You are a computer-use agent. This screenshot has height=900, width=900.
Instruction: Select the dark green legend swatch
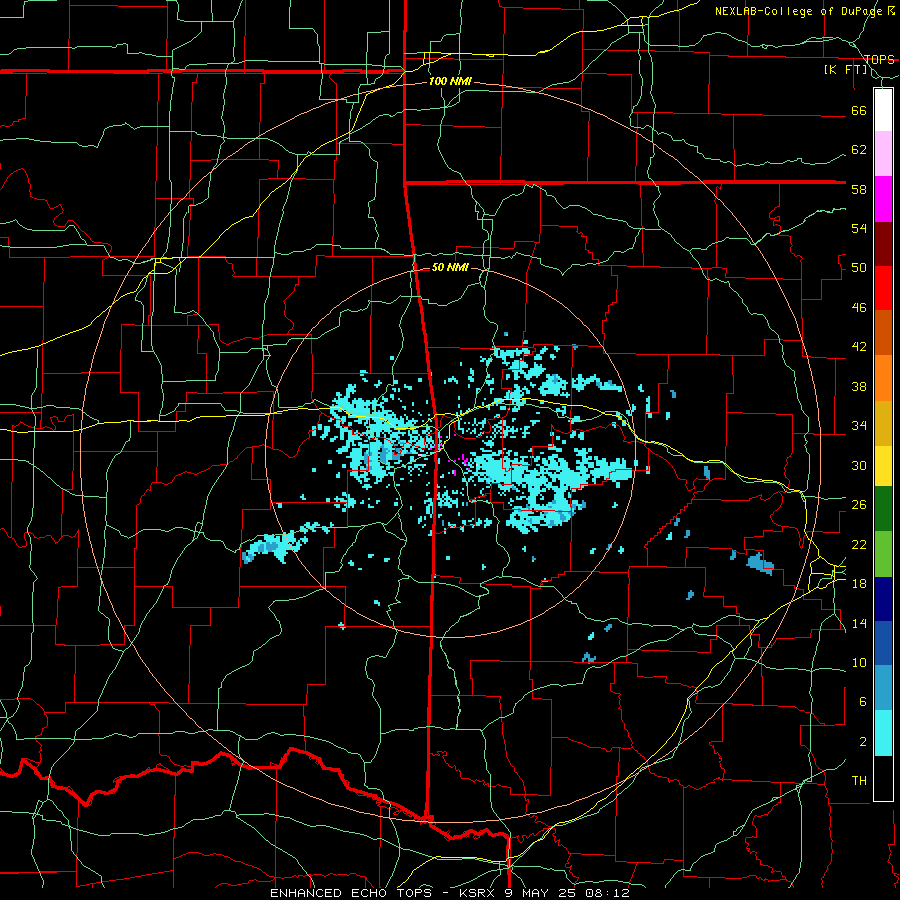[883, 509]
